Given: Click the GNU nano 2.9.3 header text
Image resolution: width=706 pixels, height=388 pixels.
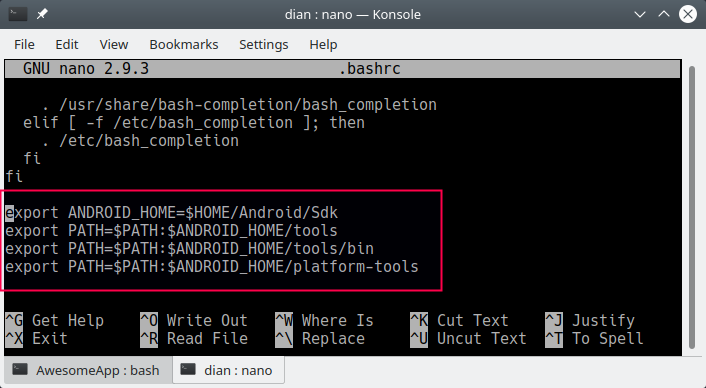Looking at the screenshot, I should [x=86, y=68].
